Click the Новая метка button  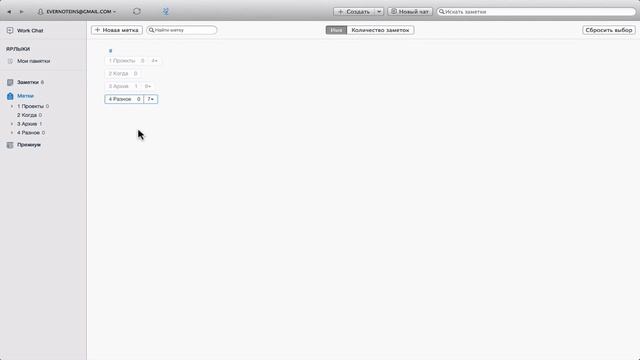(117, 30)
